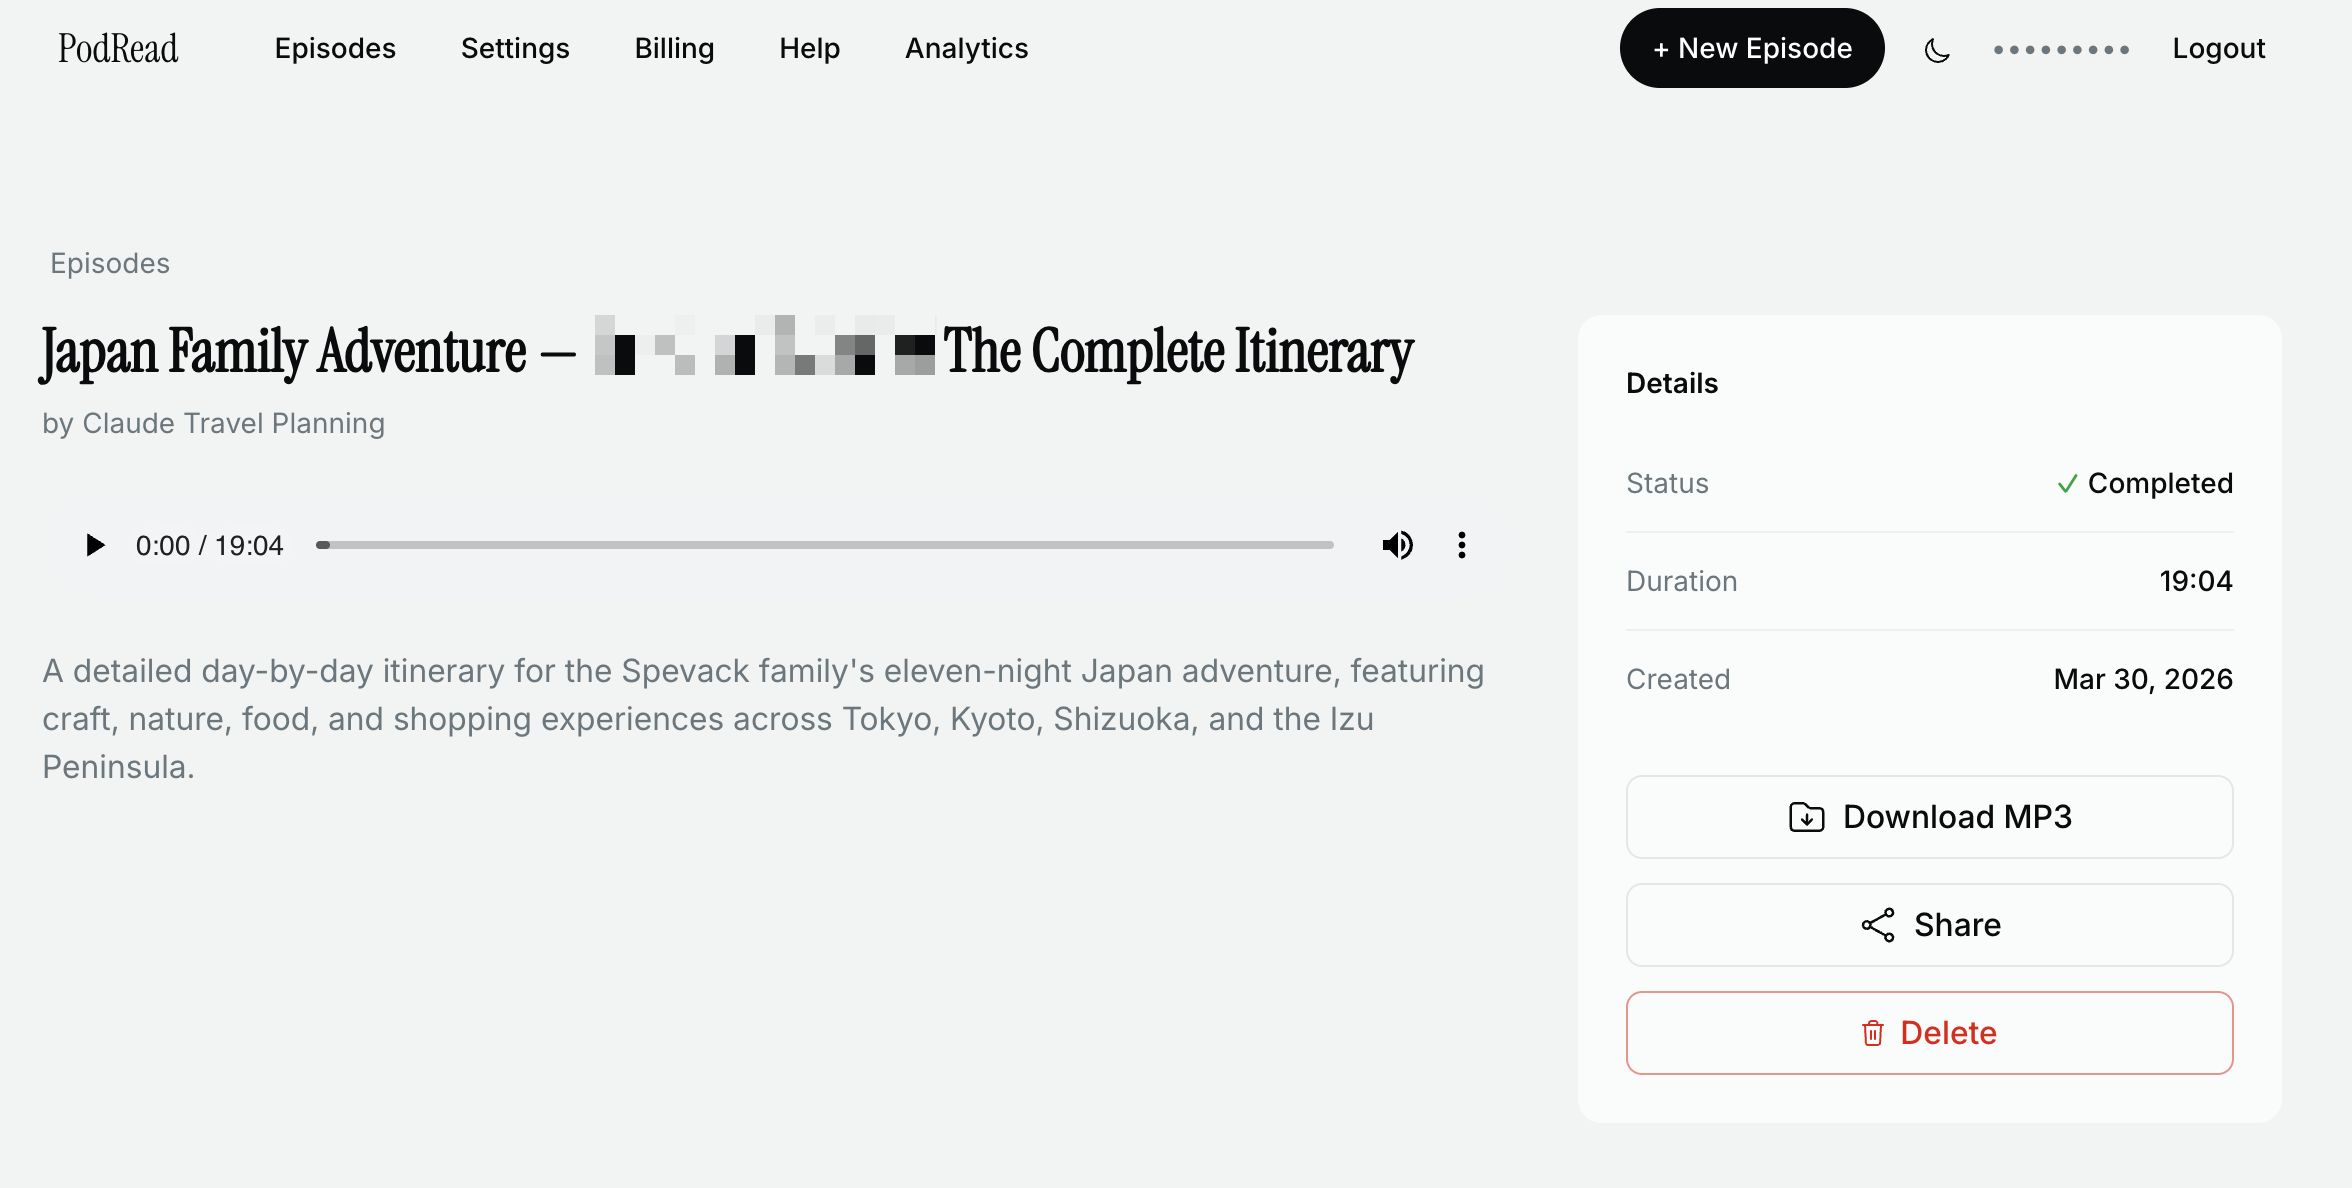Click the trash icon in Delete button
Screen dimensions: 2352x1188
pos(1873,1033)
